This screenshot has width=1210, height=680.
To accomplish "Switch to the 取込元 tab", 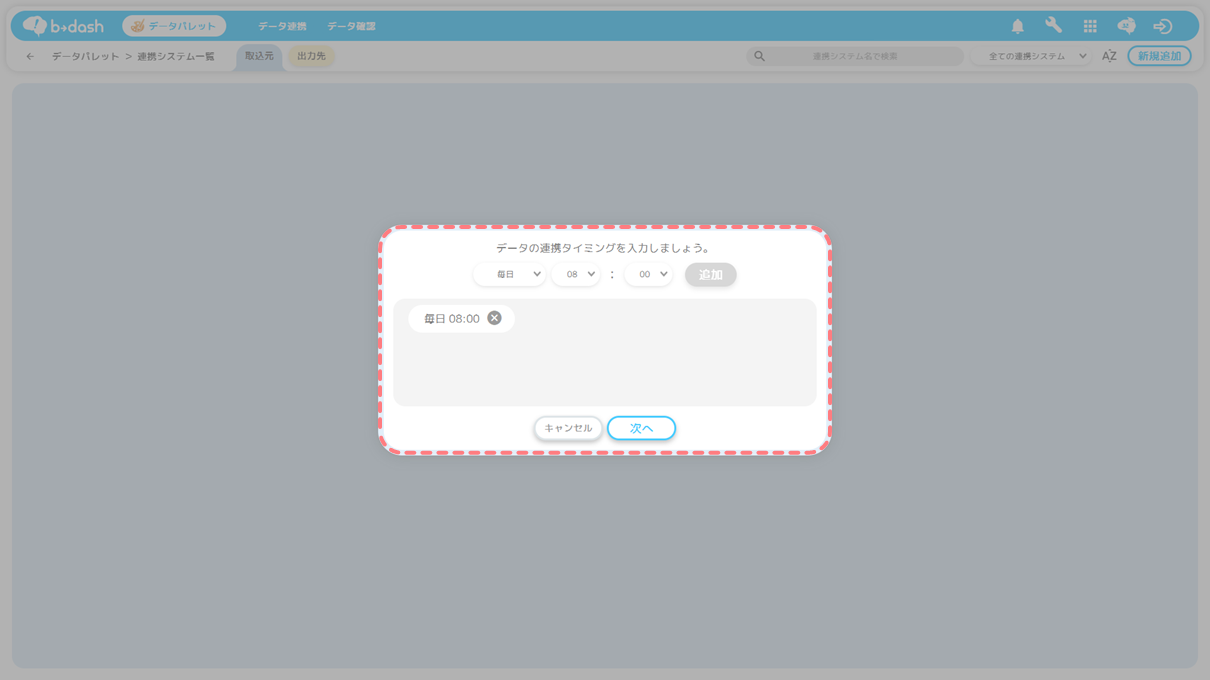I will click(259, 56).
